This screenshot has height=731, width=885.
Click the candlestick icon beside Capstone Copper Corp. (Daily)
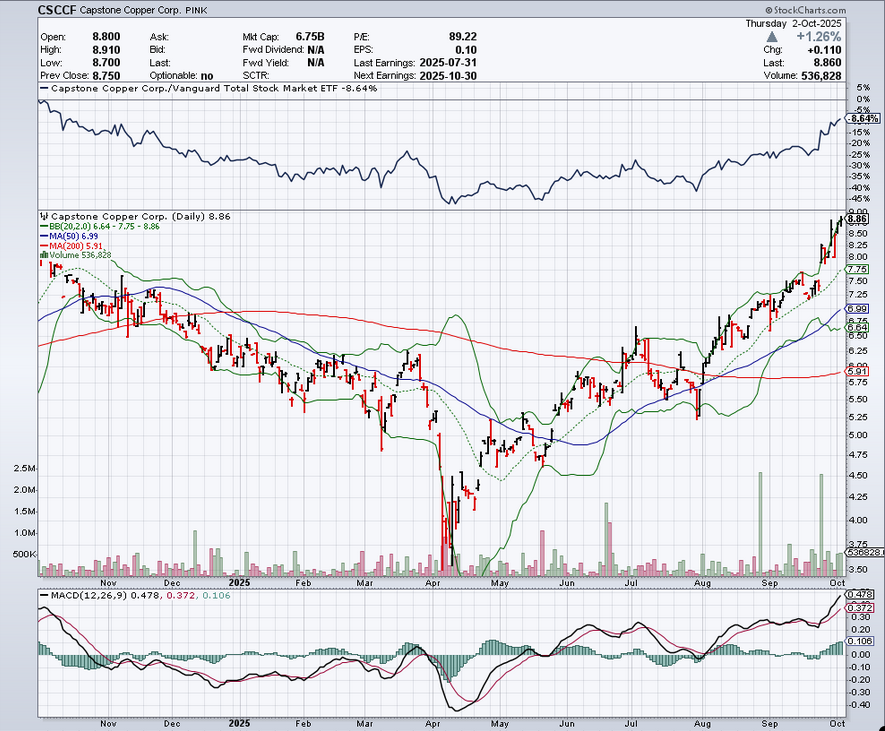(44, 216)
